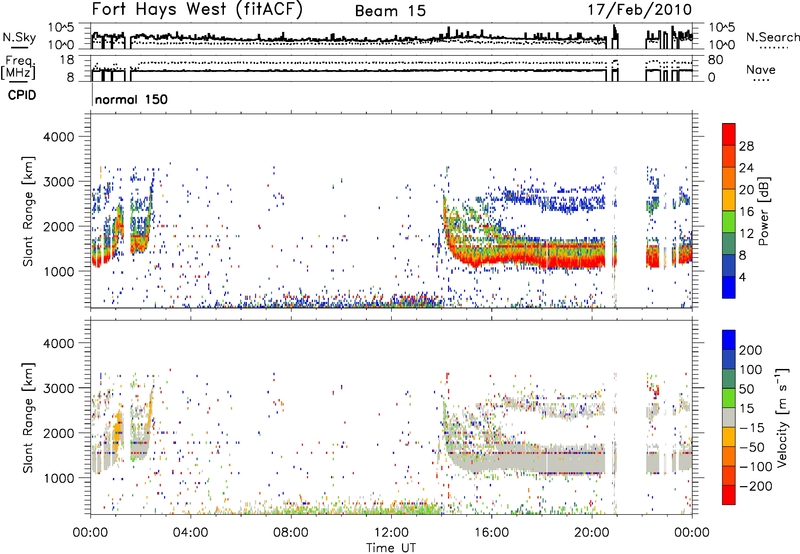This screenshot has height=554, width=800.
Task: Click the date '17/Feb/2010'
Action: [640, 10]
